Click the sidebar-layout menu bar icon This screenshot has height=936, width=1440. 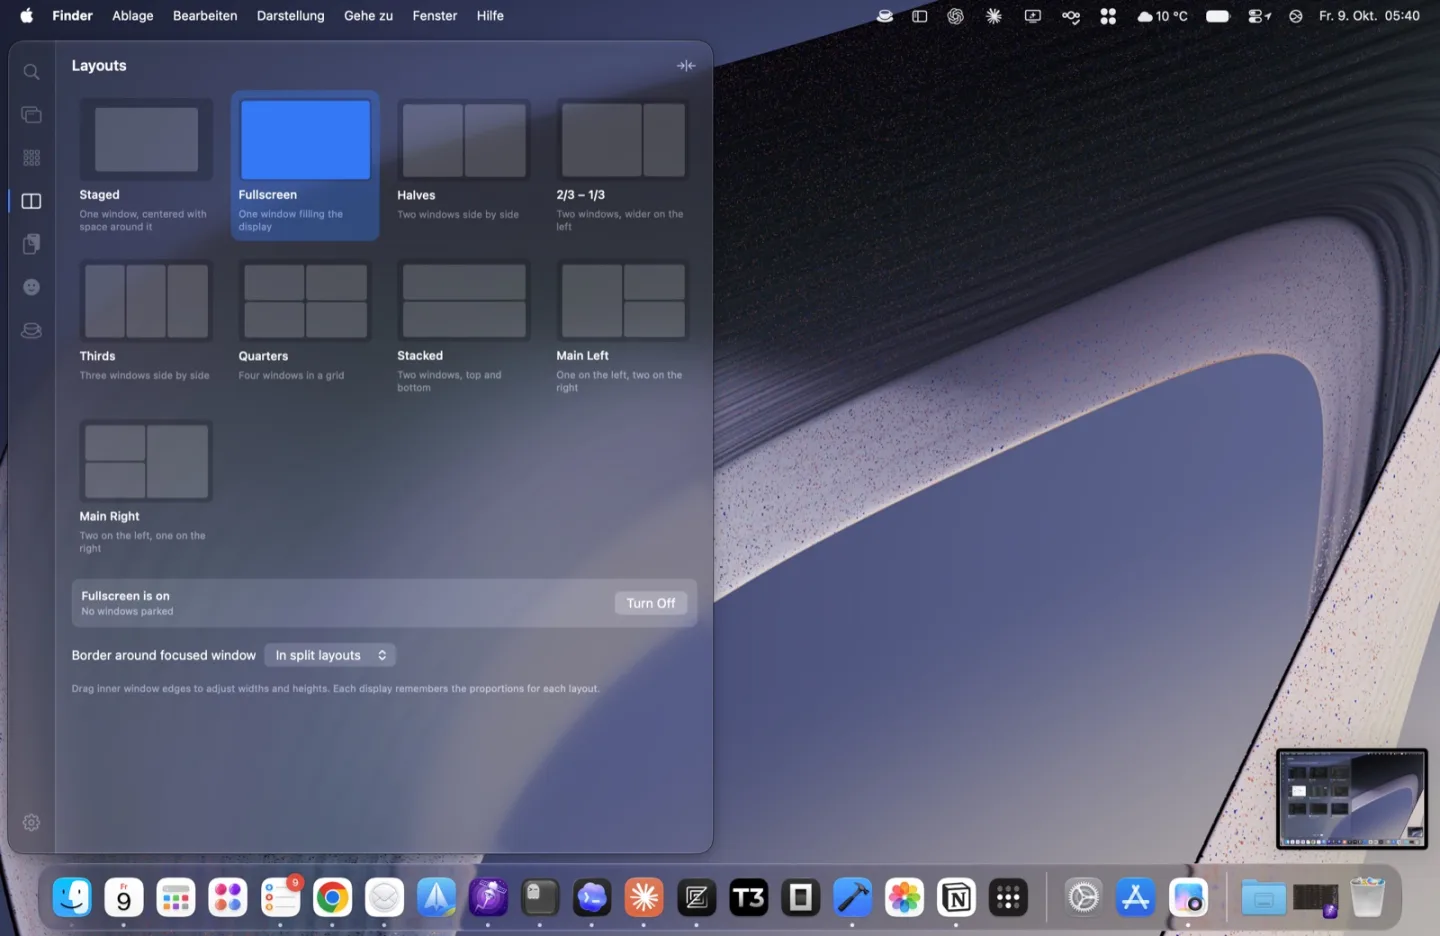coord(920,16)
